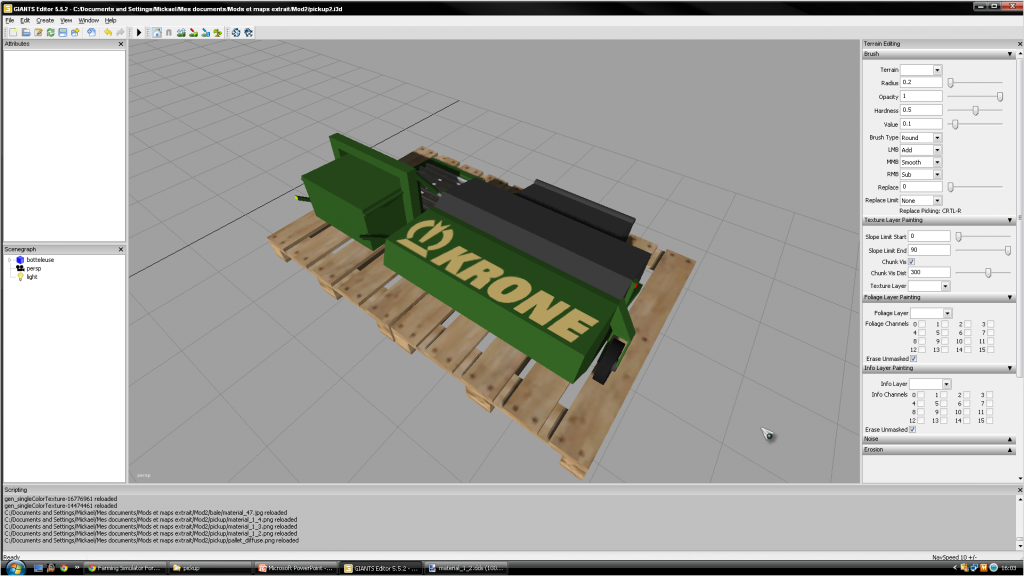The image size is (1024, 576).
Task: Toggle the Chunk Vis checkbox
Action: [912, 262]
